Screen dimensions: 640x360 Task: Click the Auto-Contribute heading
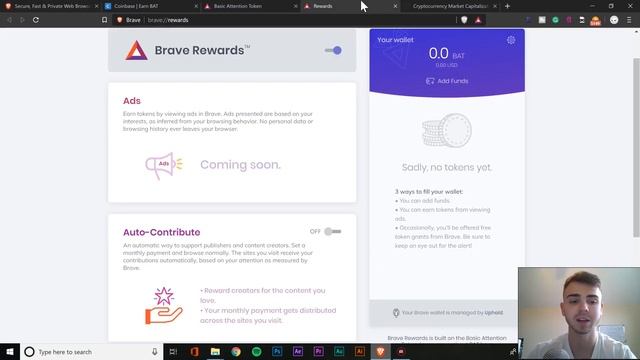click(162, 232)
